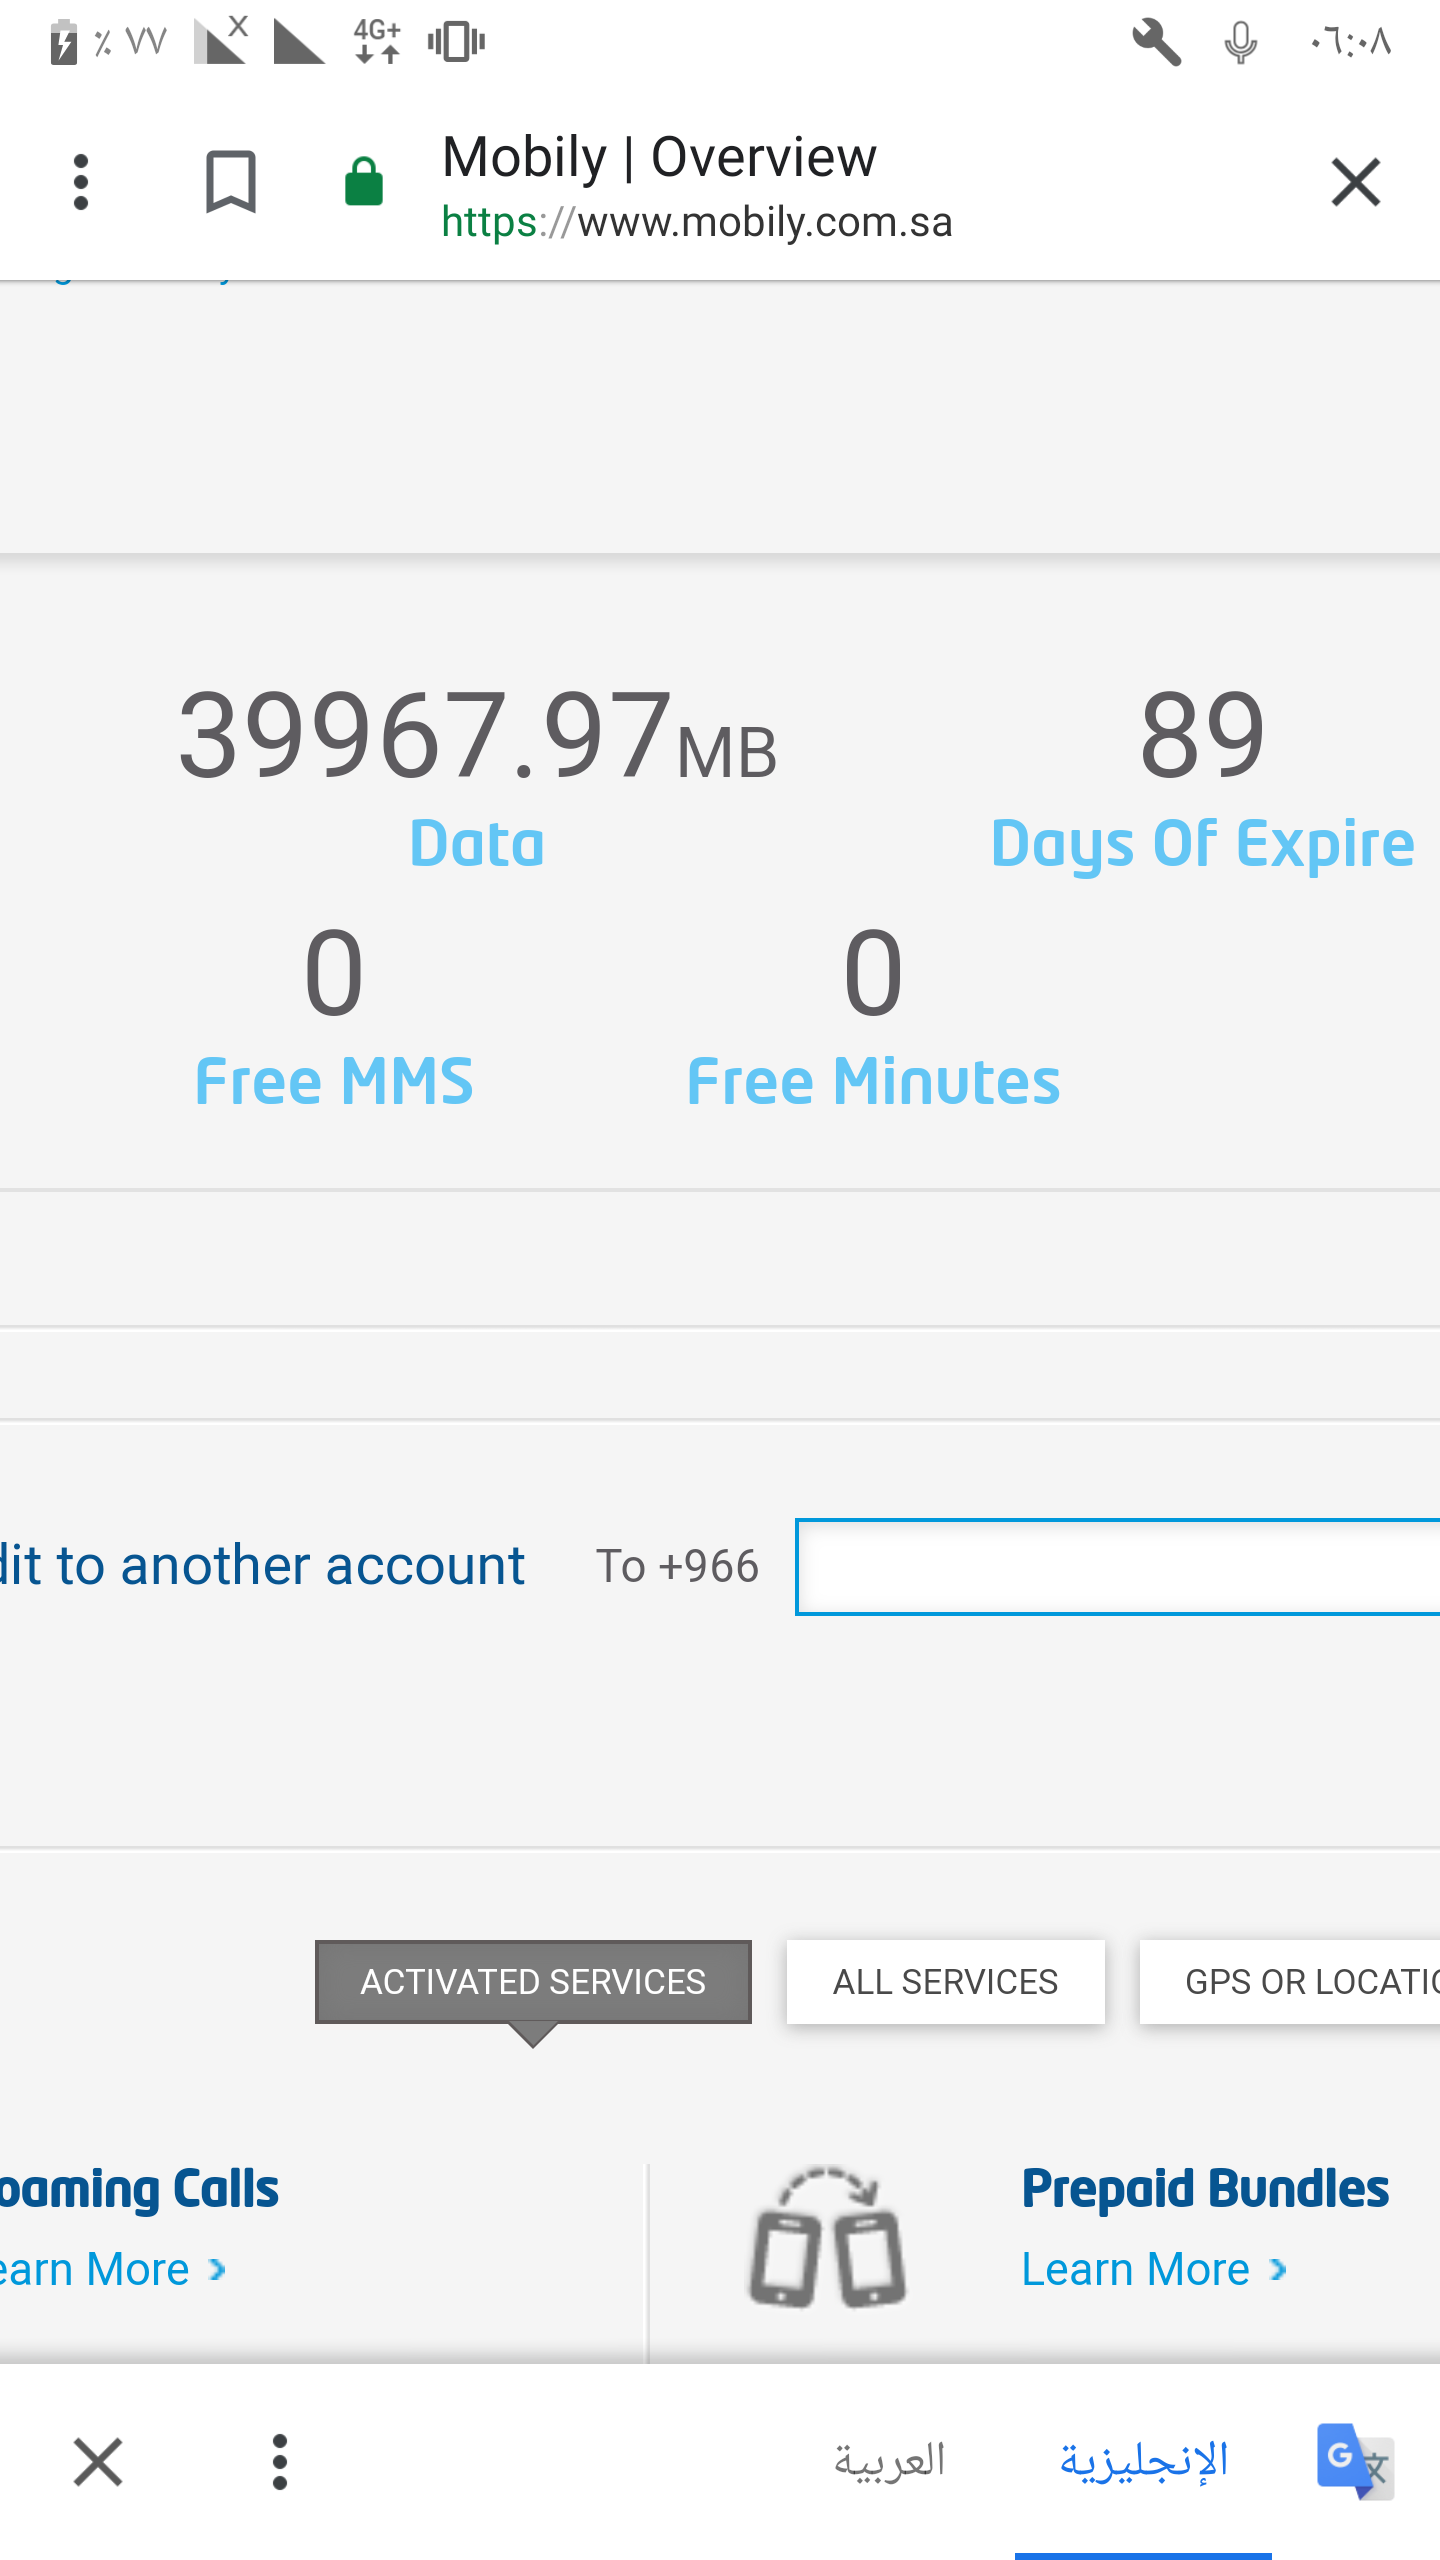Open Prepaid Bundles heading
Image resolution: width=1440 pixels, height=2560 pixels.
[x=1205, y=2188]
